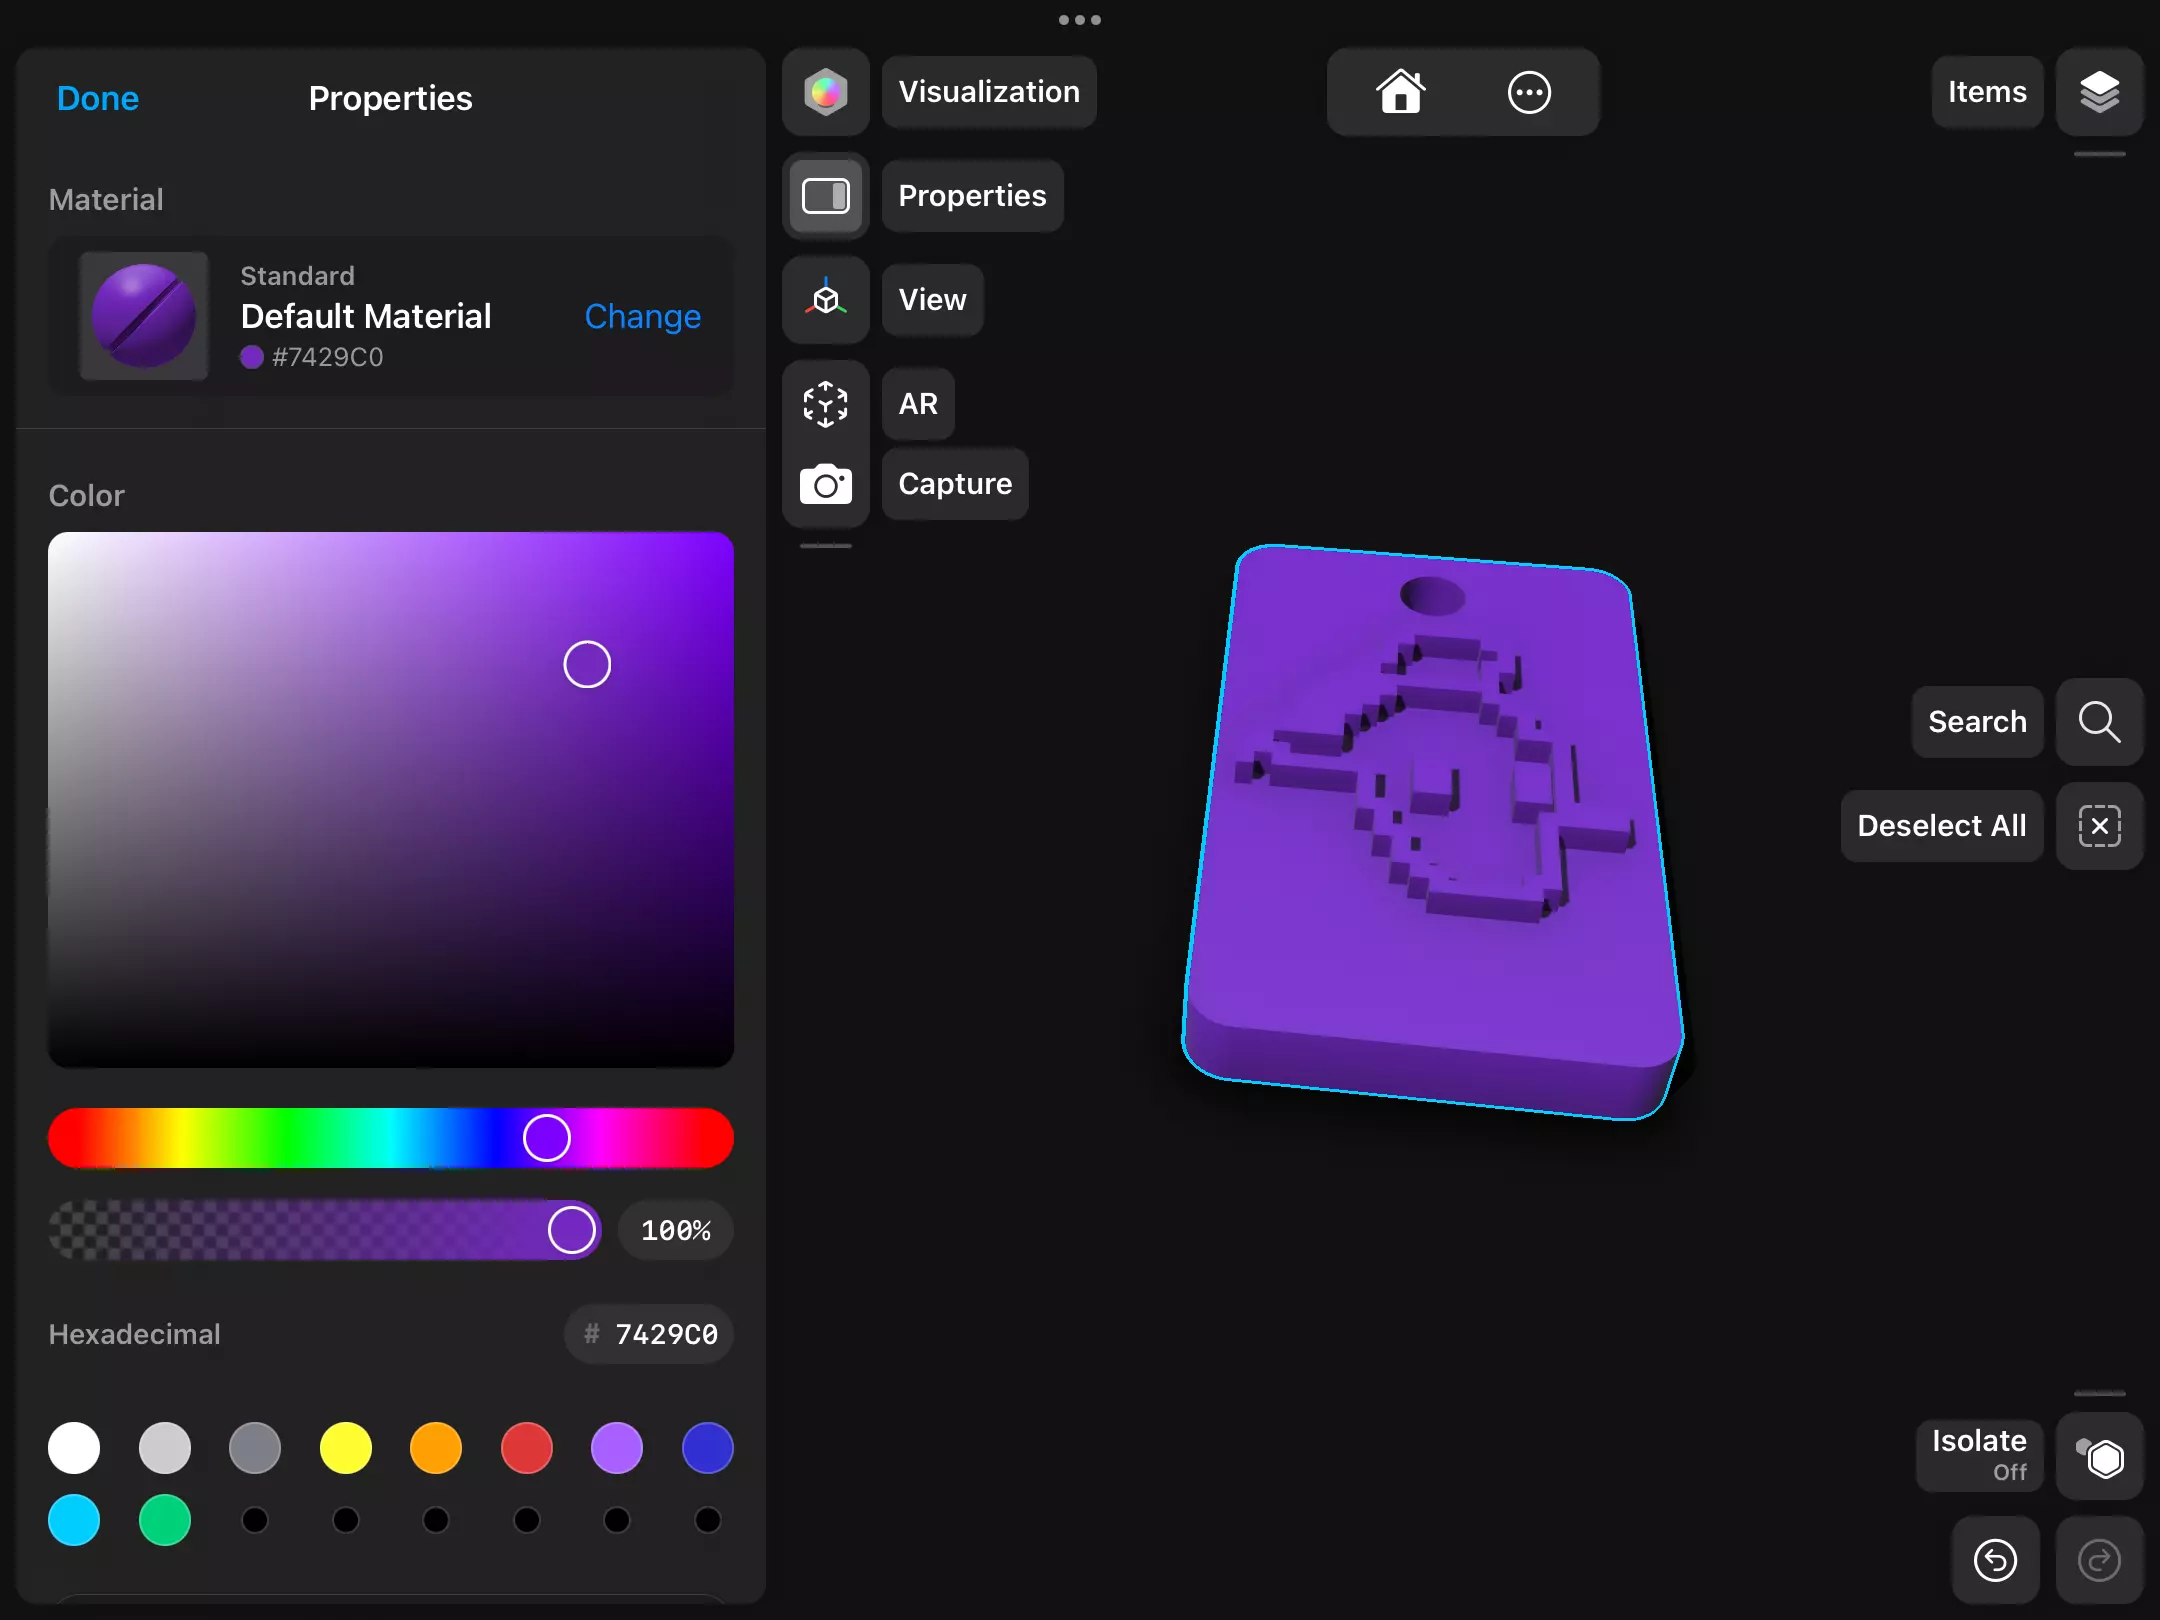
Task: Toggle the Isolate hexagon icon
Action: pos(2099,1457)
